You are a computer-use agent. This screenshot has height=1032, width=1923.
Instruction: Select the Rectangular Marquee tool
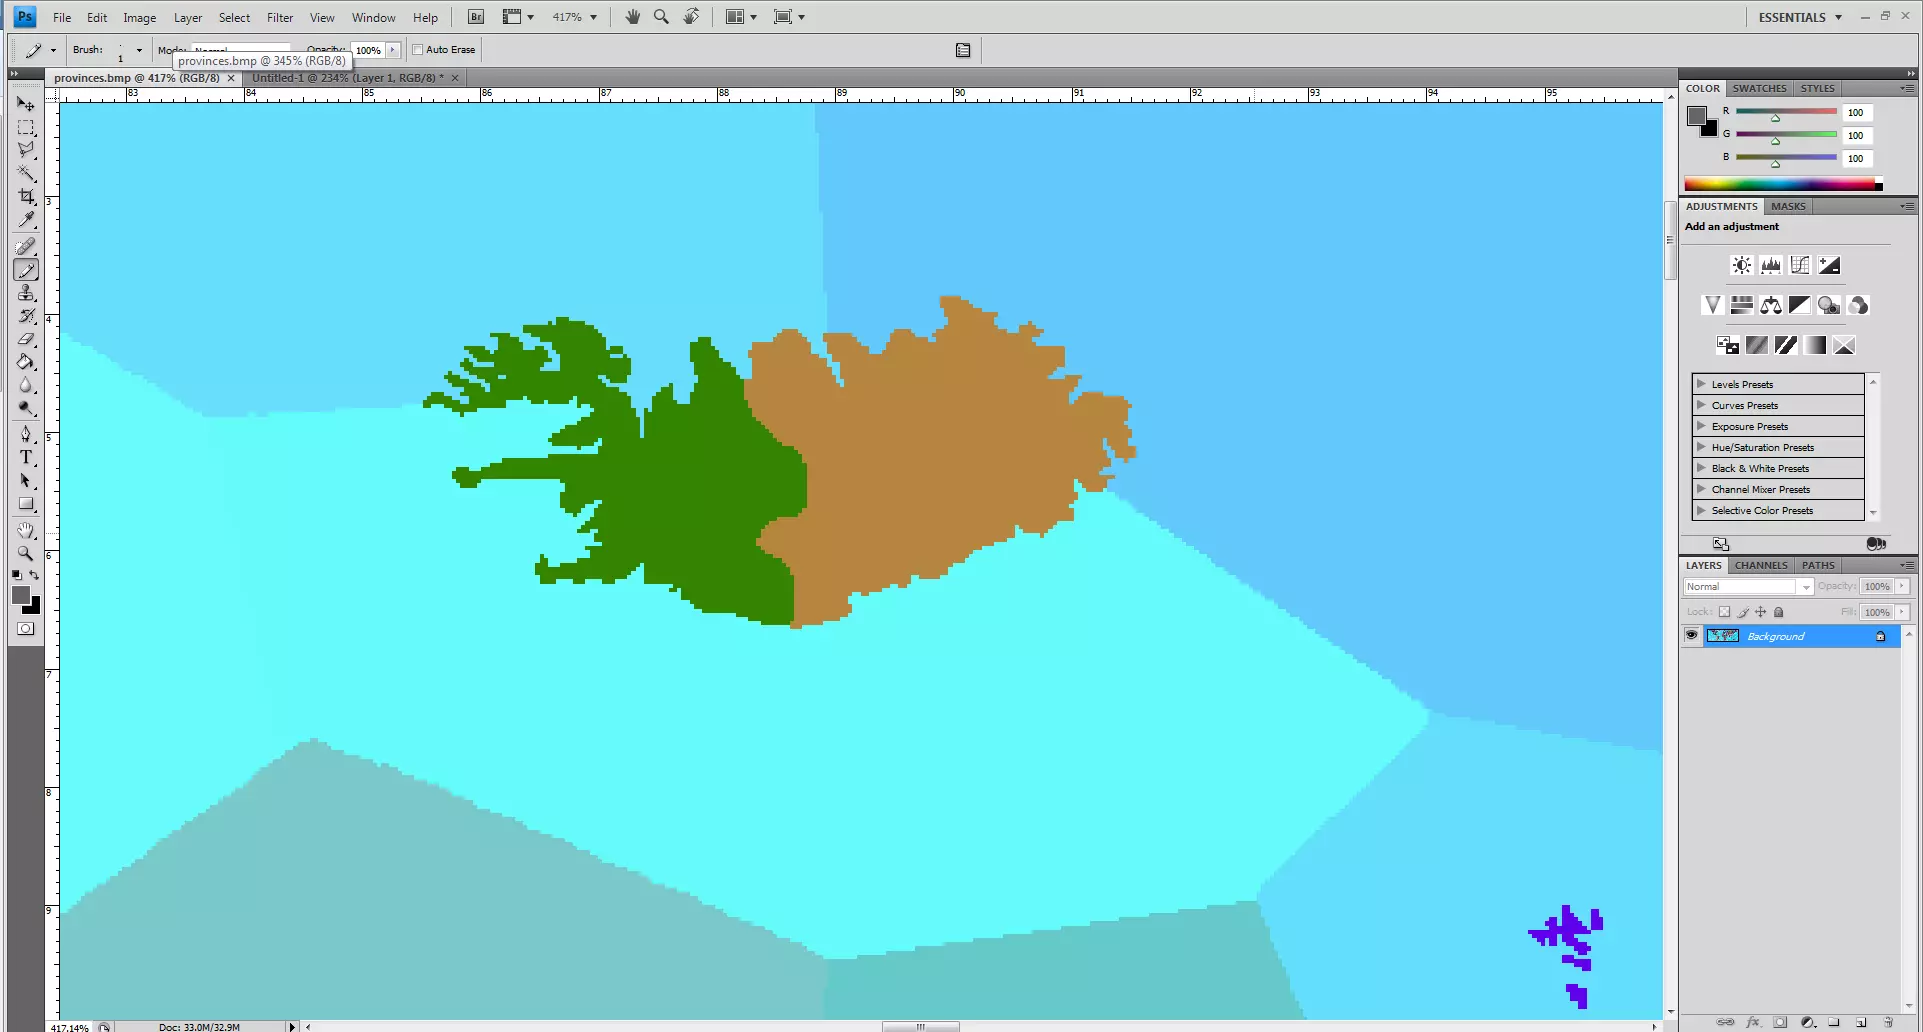[26, 128]
